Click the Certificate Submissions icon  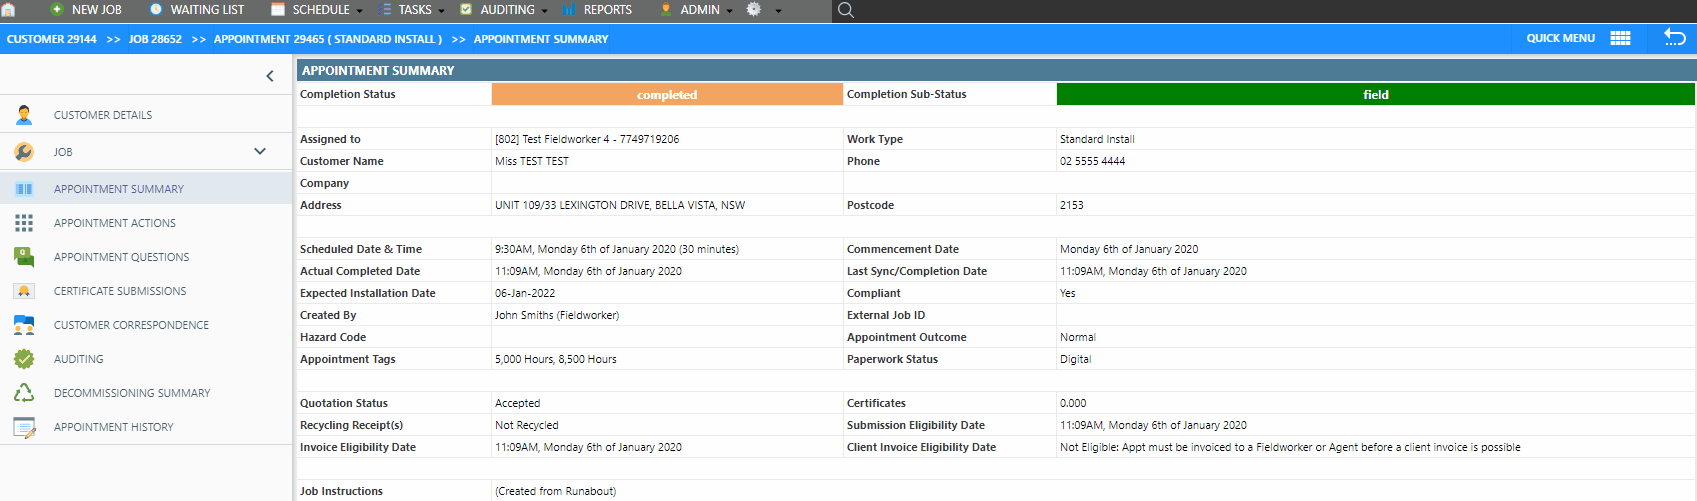24,291
